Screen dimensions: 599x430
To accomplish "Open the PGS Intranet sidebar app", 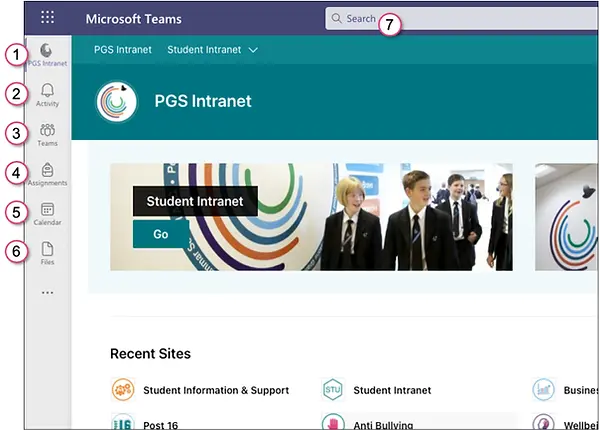I will pyautogui.click(x=47, y=55).
